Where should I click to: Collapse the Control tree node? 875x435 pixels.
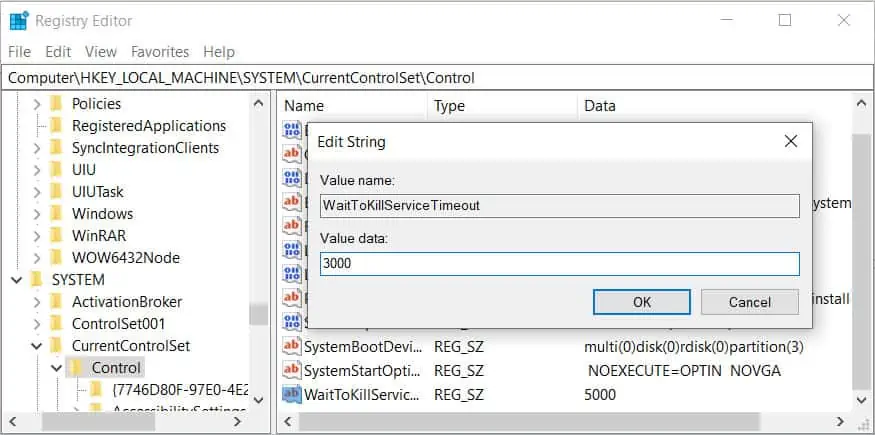(x=57, y=368)
